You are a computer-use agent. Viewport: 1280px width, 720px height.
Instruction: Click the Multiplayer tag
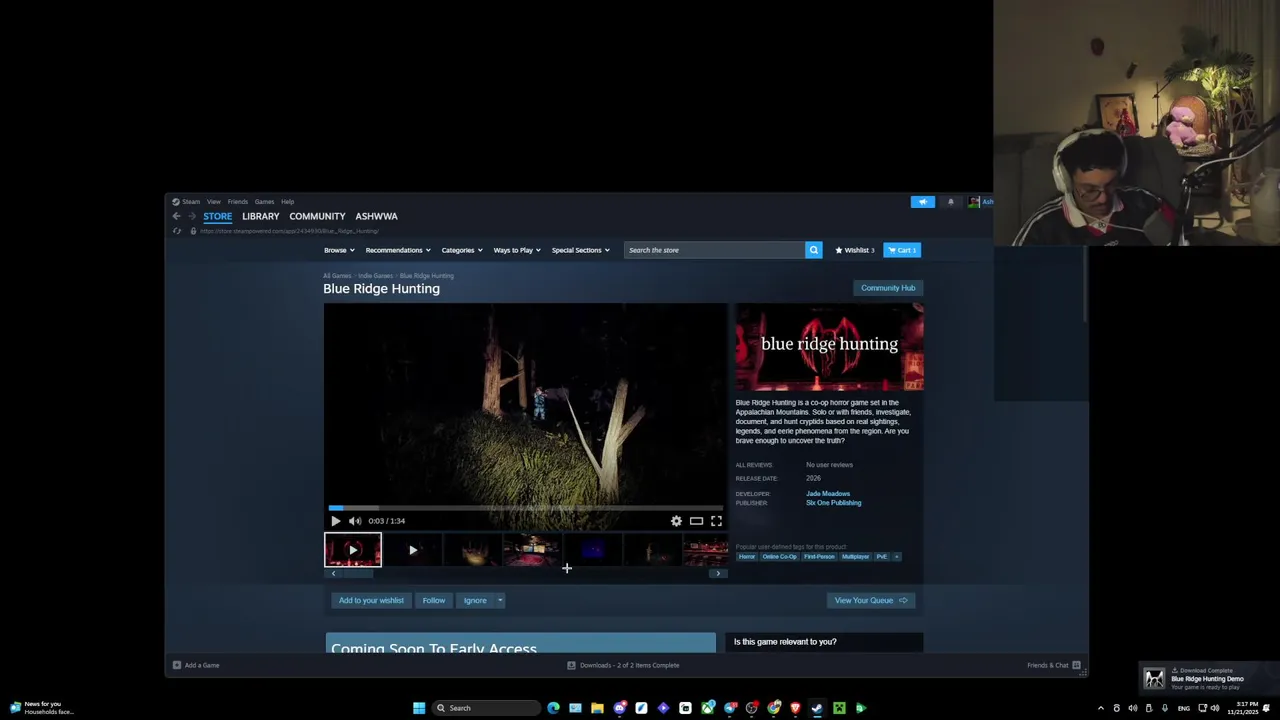pyautogui.click(x=856, y=557)
